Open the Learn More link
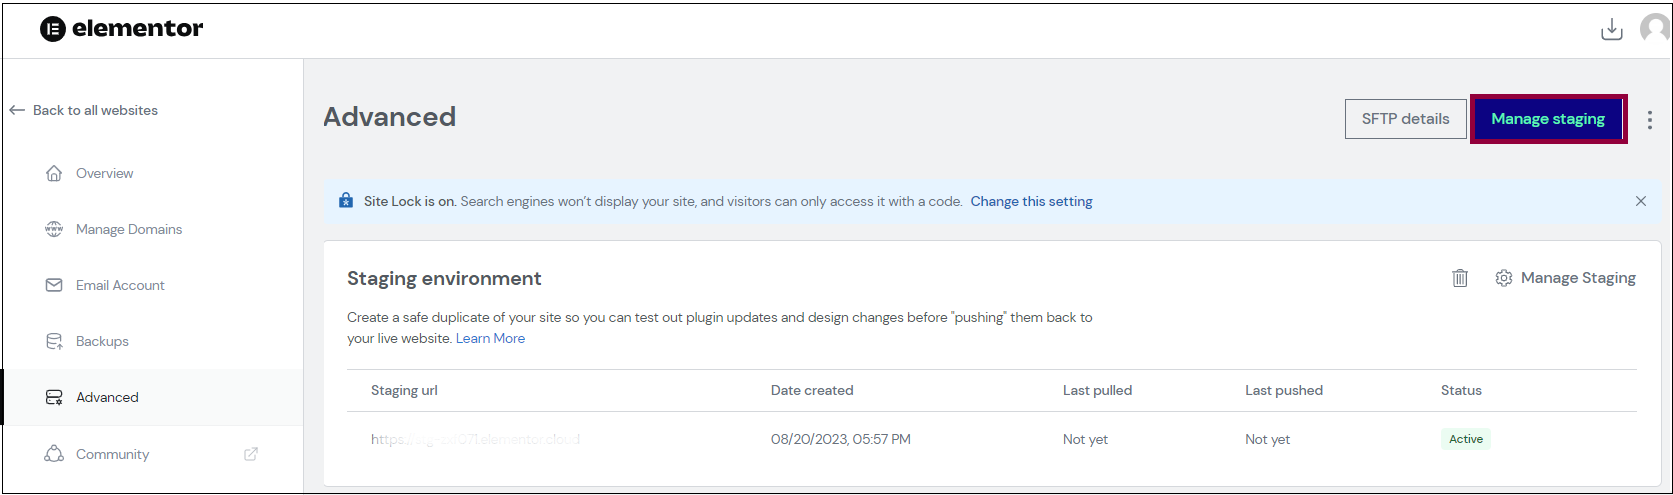1673x495 pixels. click(490, 338)
